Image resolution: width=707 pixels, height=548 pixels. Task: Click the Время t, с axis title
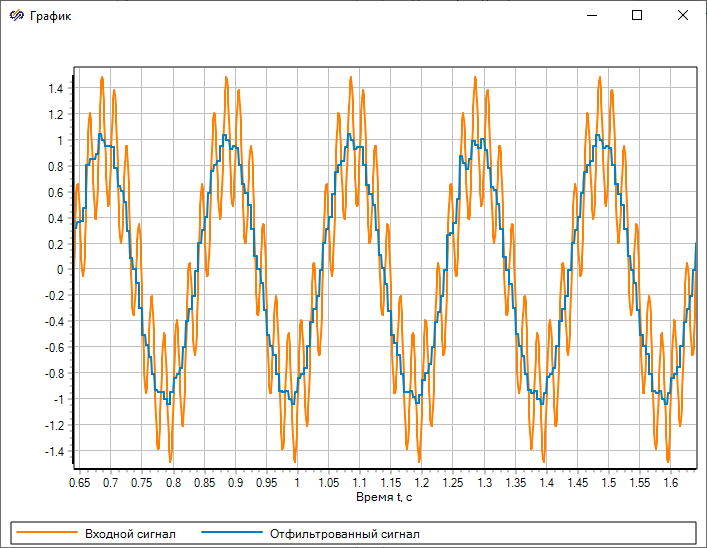tap(384, 496)
